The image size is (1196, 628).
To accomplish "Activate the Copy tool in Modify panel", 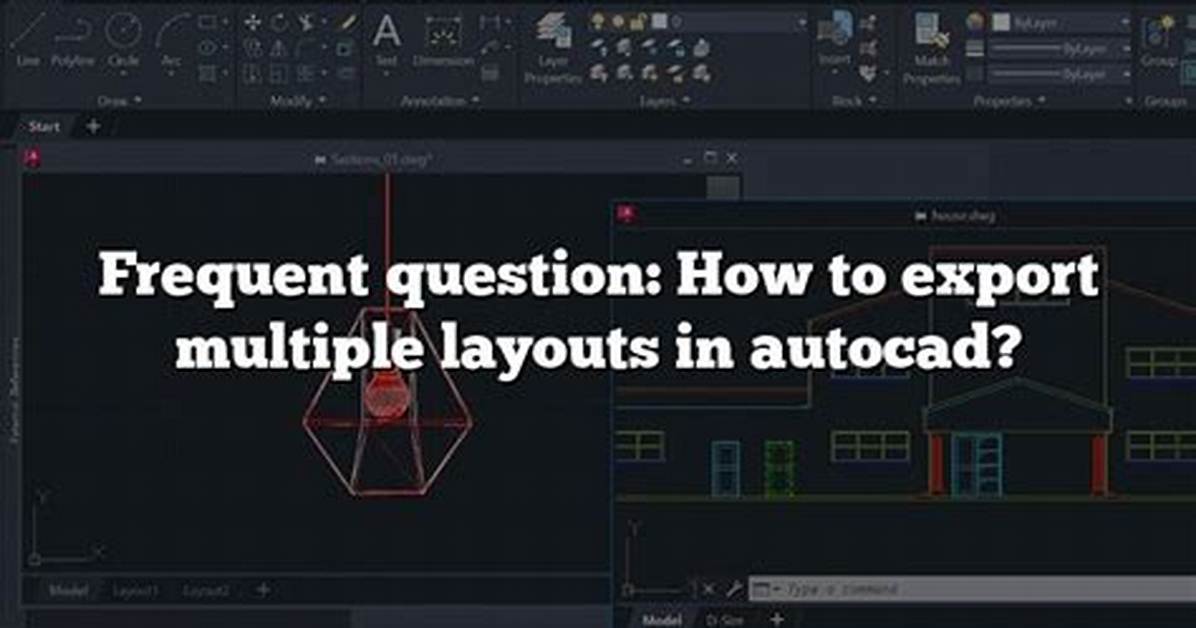I will click(252, 48).
